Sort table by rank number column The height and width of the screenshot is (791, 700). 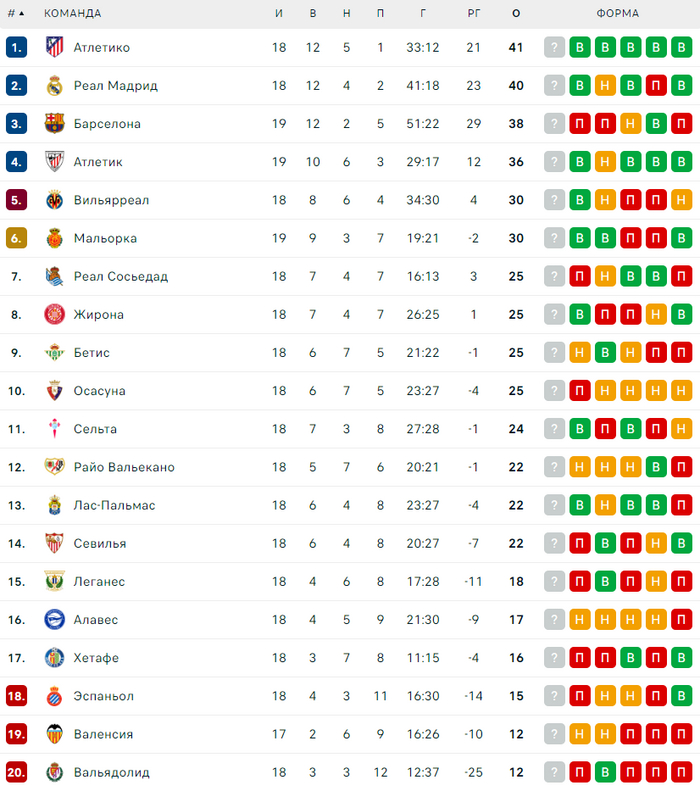16,14
